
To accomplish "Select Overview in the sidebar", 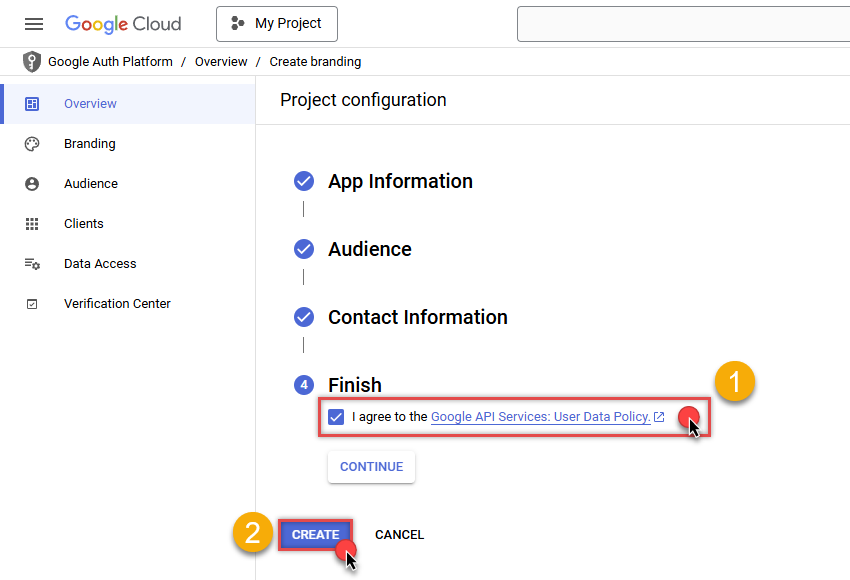I will 129,104.
